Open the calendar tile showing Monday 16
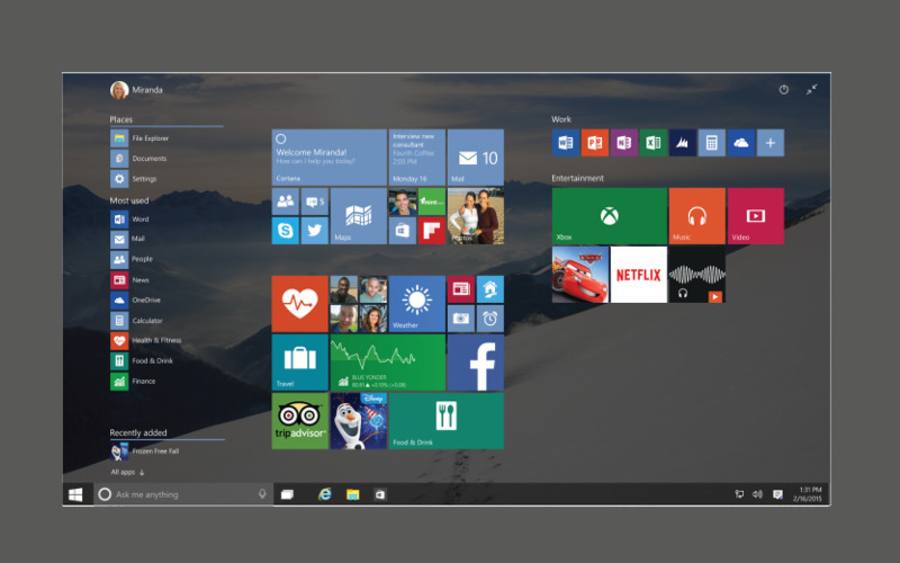Viewport: 900px width, 563px height. [417, 157]
